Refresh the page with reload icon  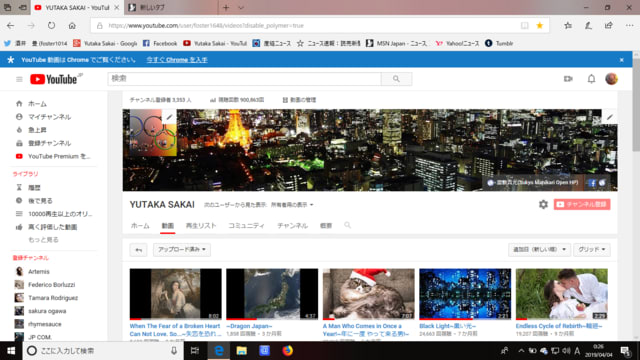(x=51, y=25)
